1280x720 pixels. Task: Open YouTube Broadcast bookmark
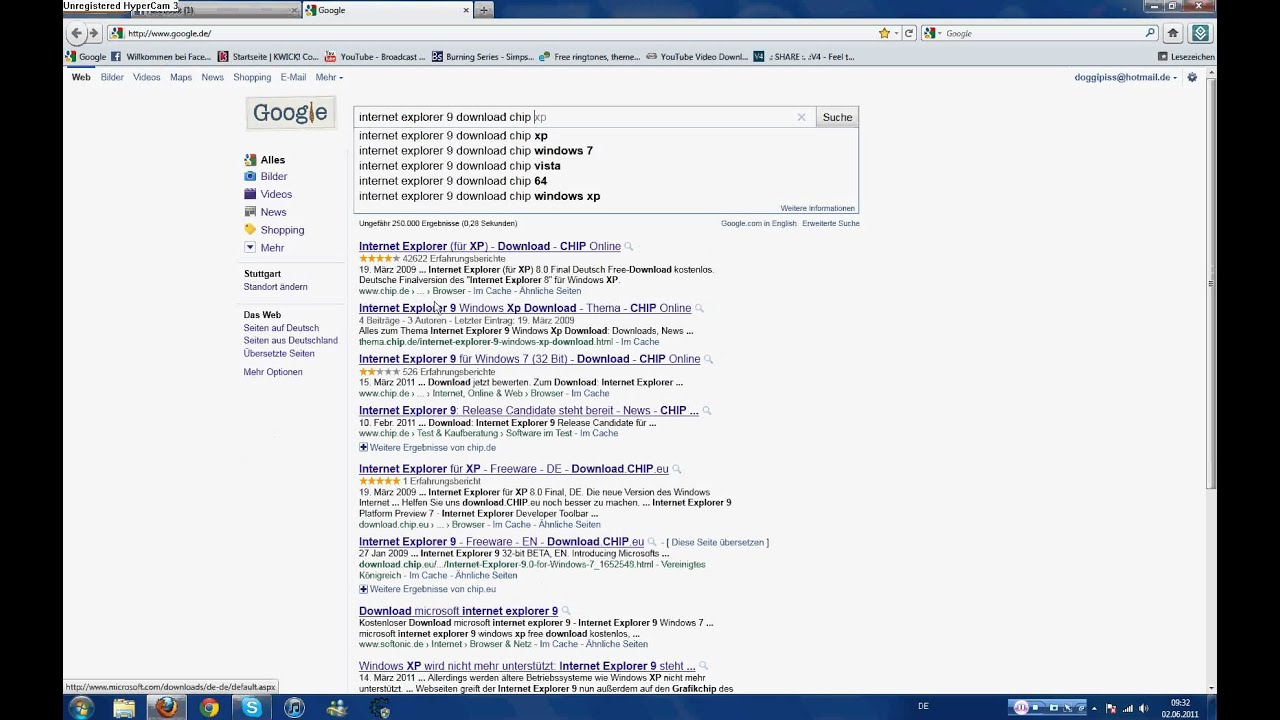coord(376,57)
